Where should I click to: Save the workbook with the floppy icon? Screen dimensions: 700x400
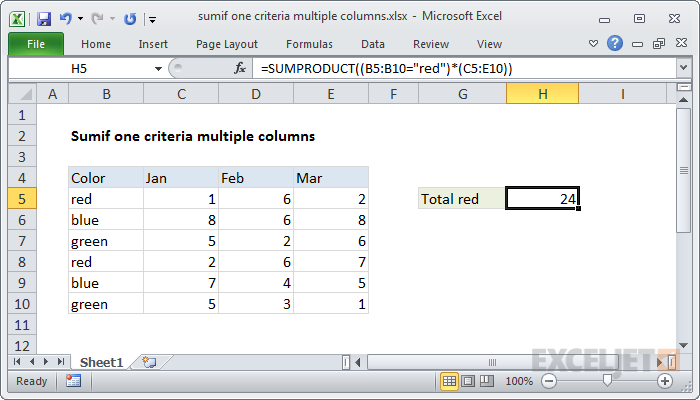coord(44,19)
